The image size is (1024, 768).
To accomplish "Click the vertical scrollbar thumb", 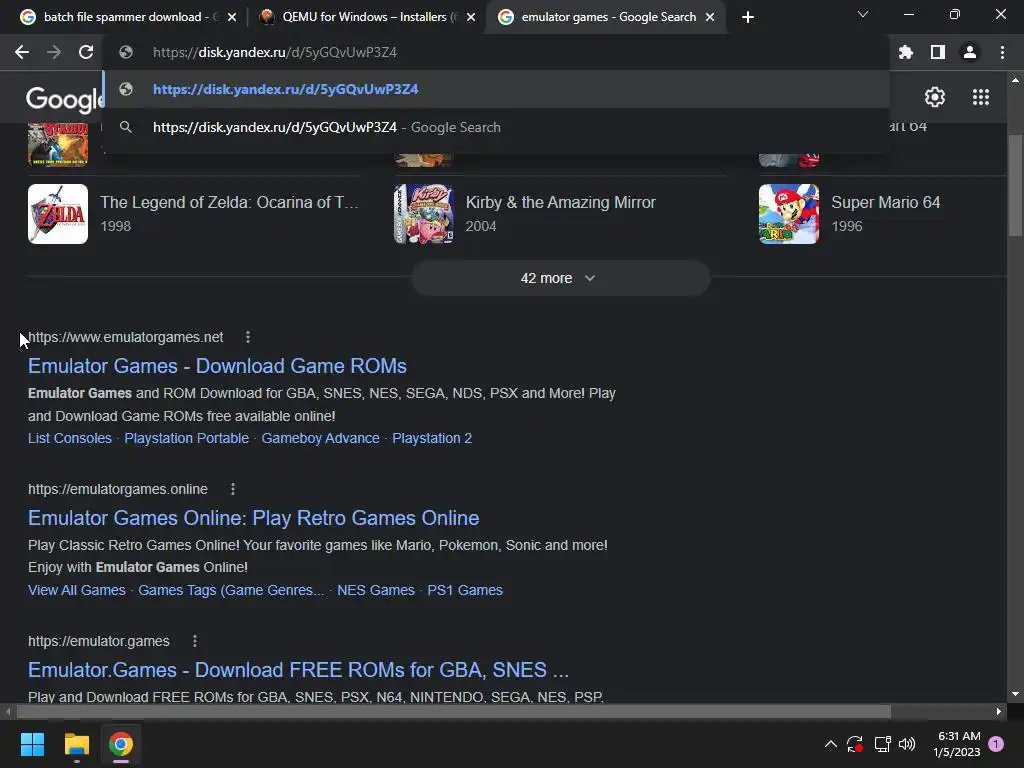I will coord(1015,185).
